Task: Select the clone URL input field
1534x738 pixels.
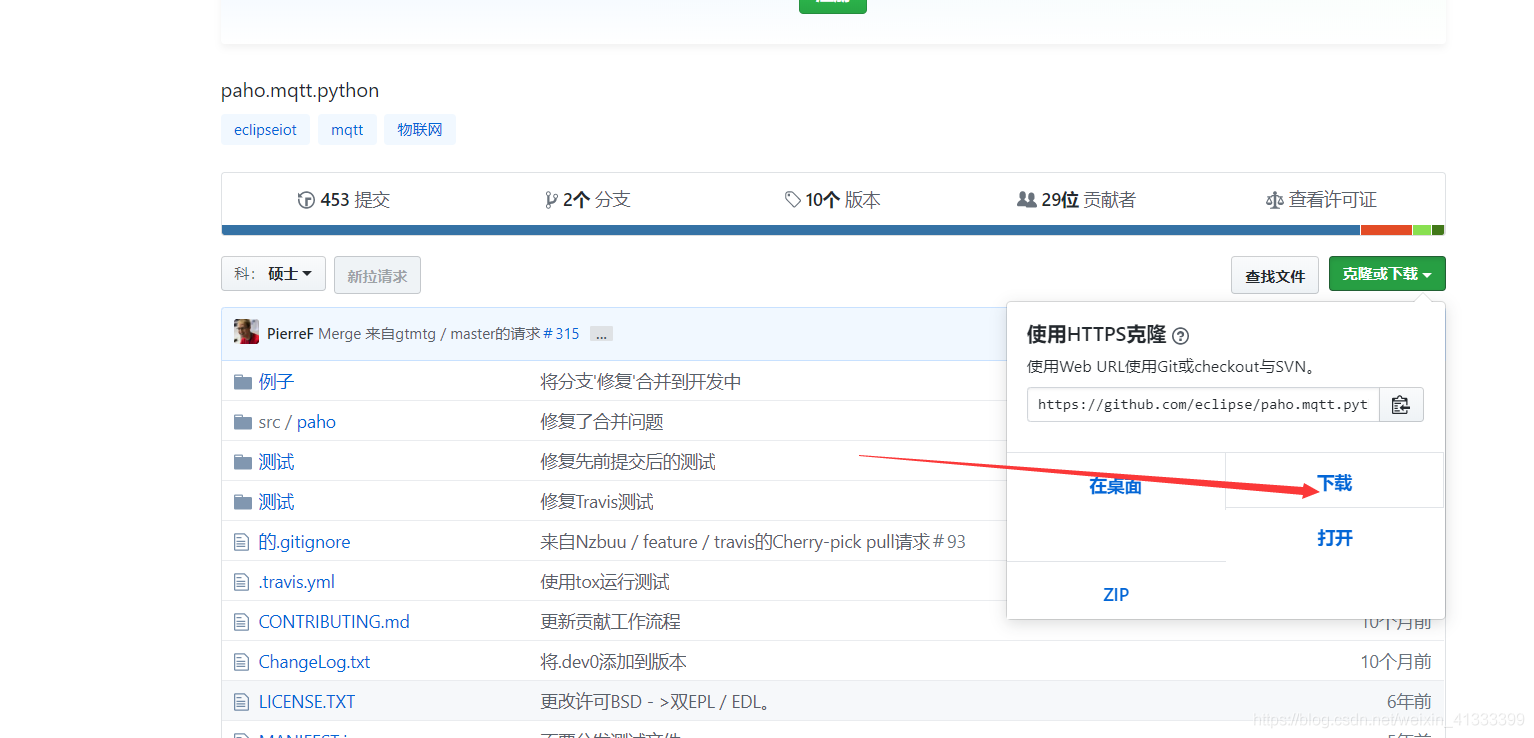Action: [1203, 405]
